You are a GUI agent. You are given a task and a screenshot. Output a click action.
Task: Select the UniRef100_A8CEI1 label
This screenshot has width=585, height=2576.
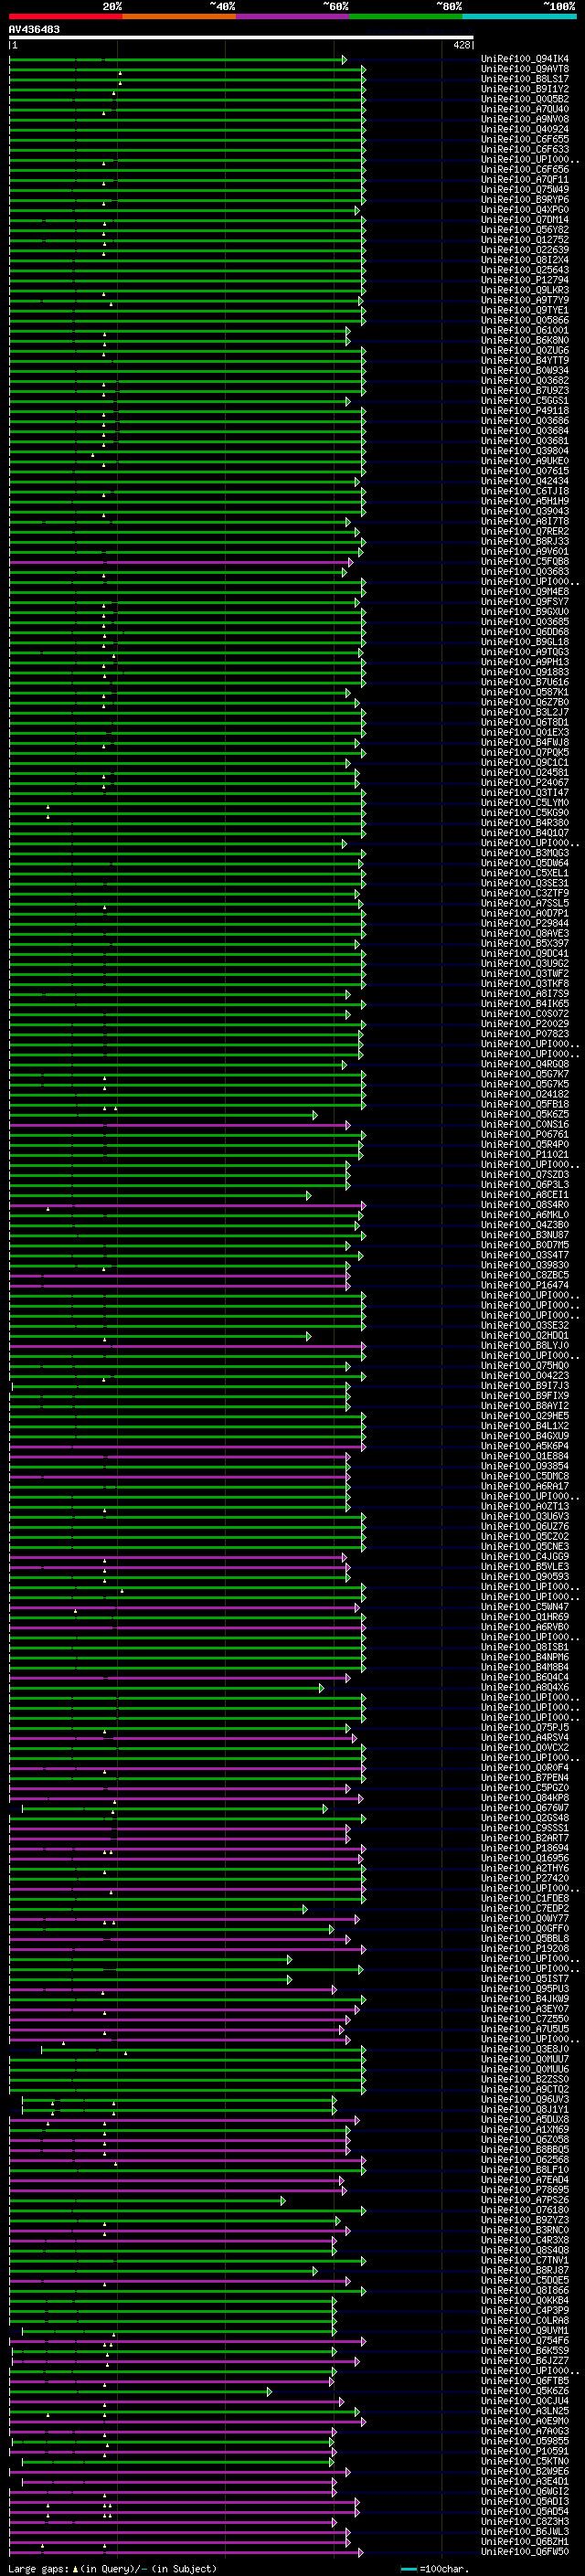click(525, 1195)
